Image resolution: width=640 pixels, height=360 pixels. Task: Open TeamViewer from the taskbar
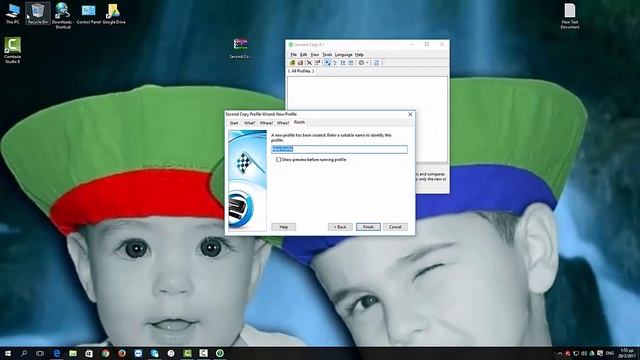coord(138,353)
